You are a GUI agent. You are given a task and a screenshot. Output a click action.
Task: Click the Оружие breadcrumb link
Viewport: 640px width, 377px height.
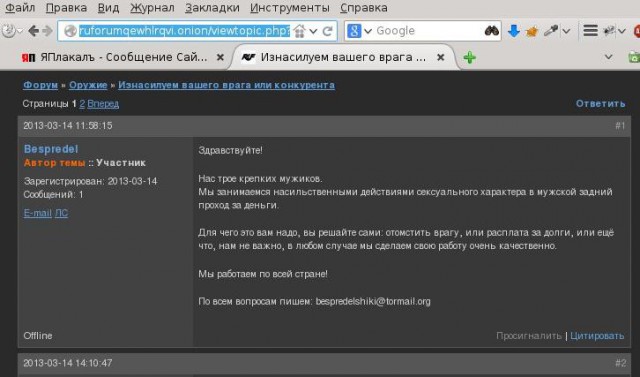point(88,85)
